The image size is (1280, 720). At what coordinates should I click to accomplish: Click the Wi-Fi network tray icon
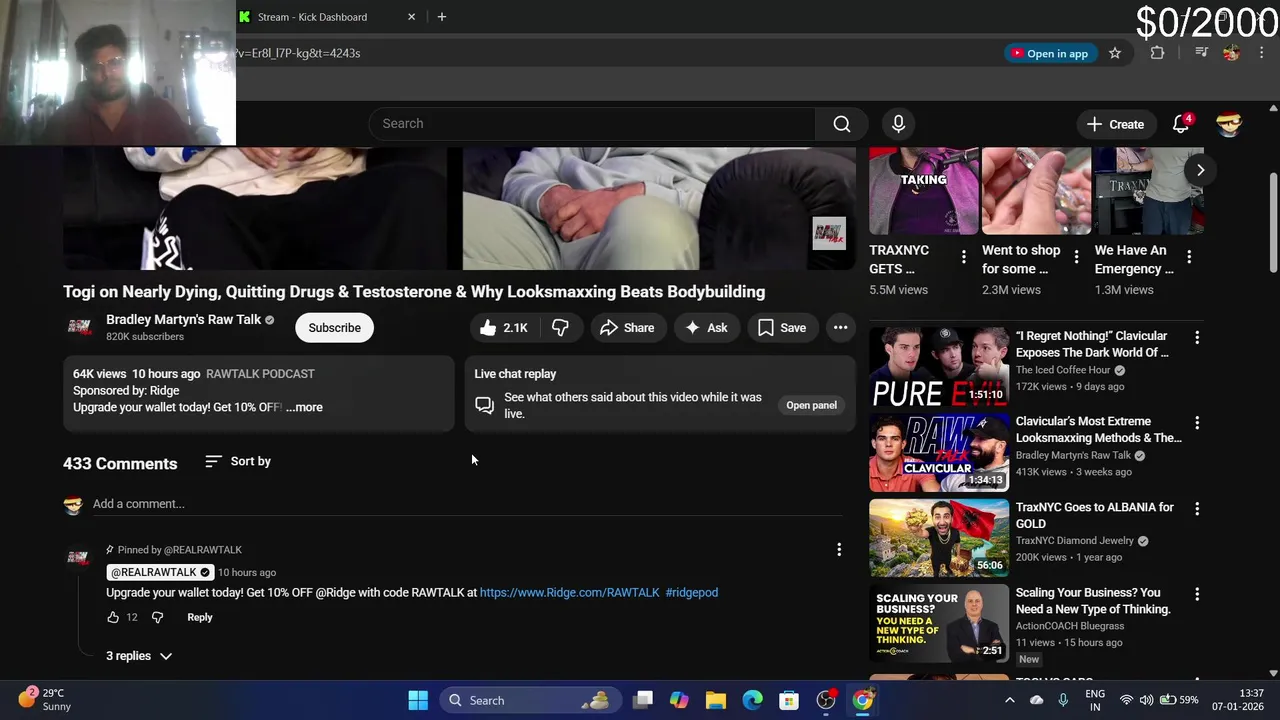tap(1126, 700)
